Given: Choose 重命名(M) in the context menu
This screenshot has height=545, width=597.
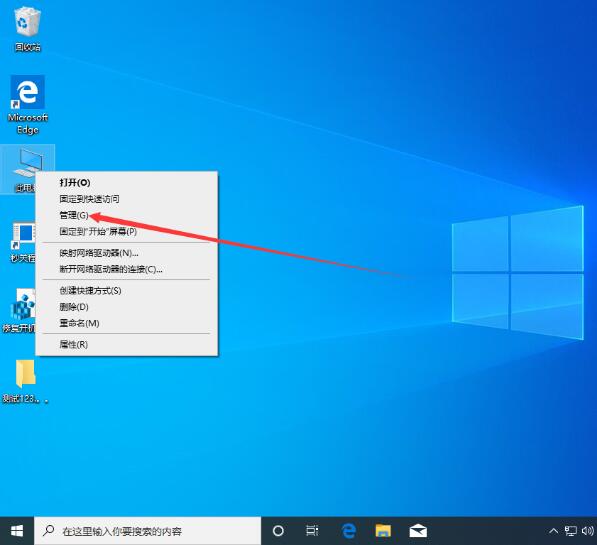Looking at the screenshot, I should [x=126, y=323].
